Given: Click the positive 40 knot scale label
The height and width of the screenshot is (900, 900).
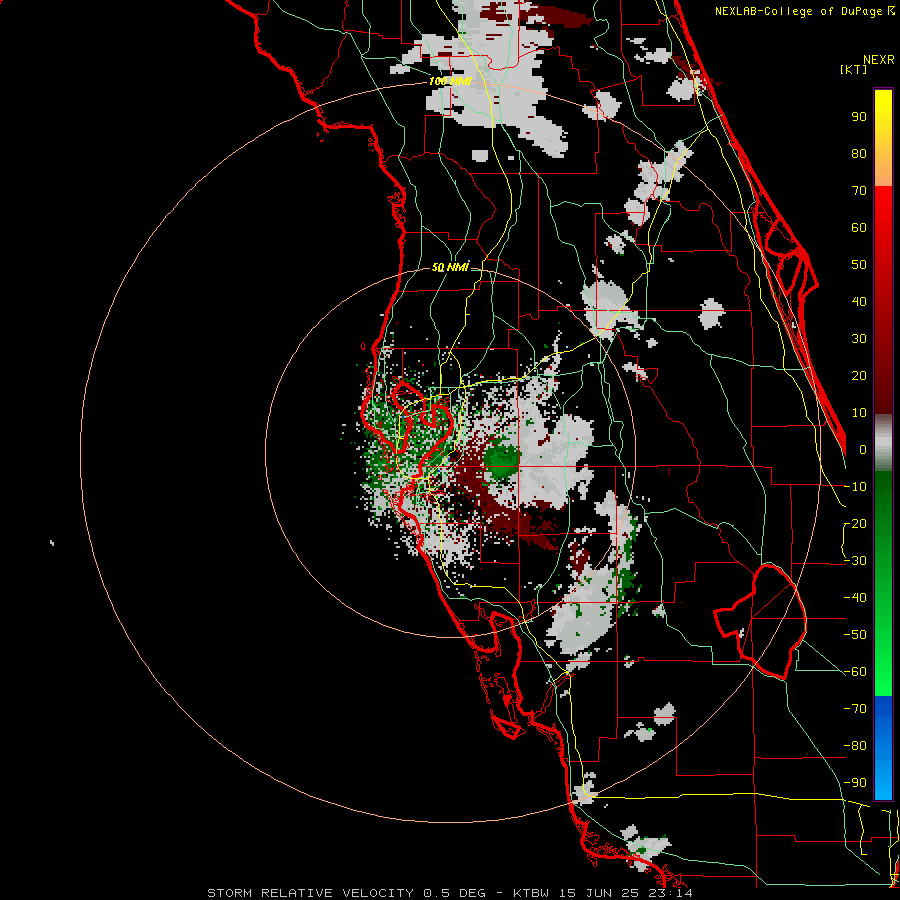Looking at the screenshot, I should (859, 302).
